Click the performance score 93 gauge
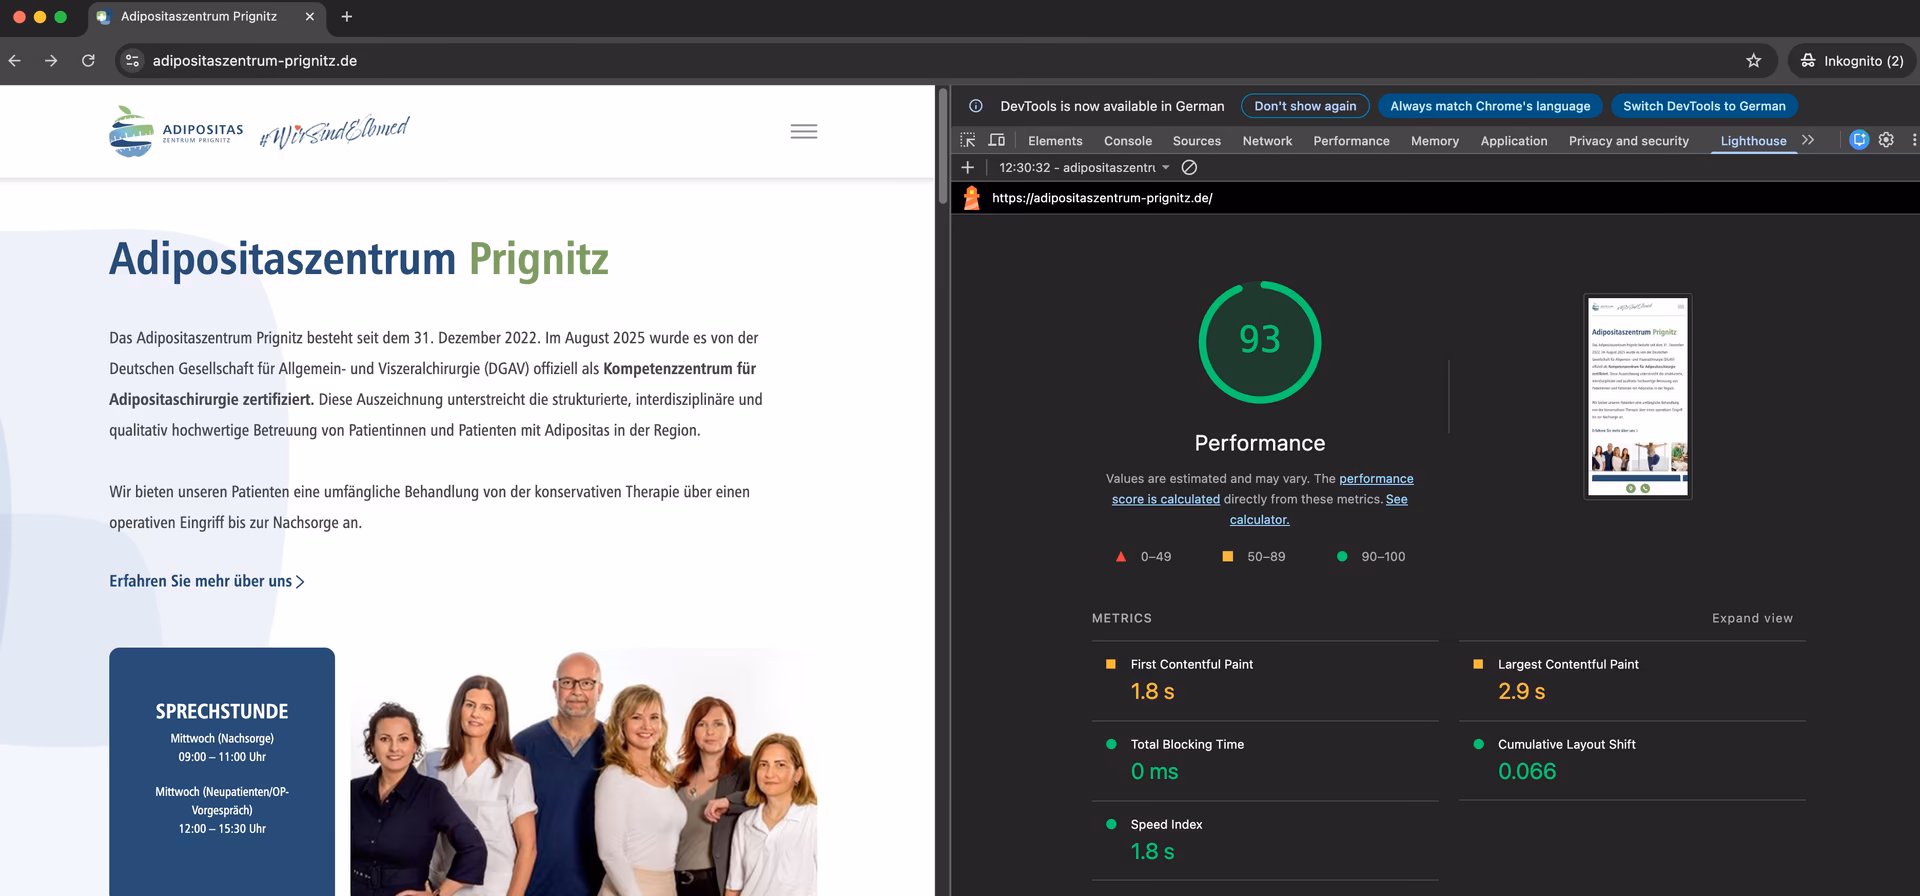 (x=1259, y=342)
